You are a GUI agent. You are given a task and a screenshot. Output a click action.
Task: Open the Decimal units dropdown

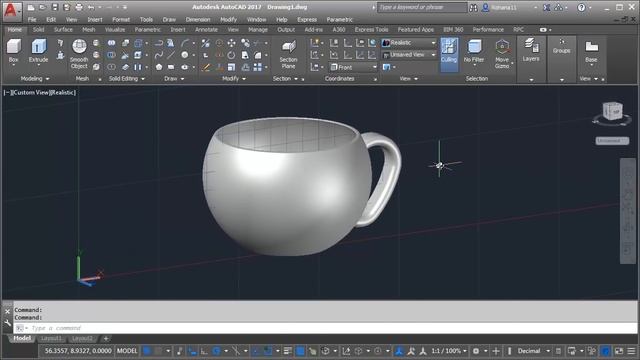533,351
